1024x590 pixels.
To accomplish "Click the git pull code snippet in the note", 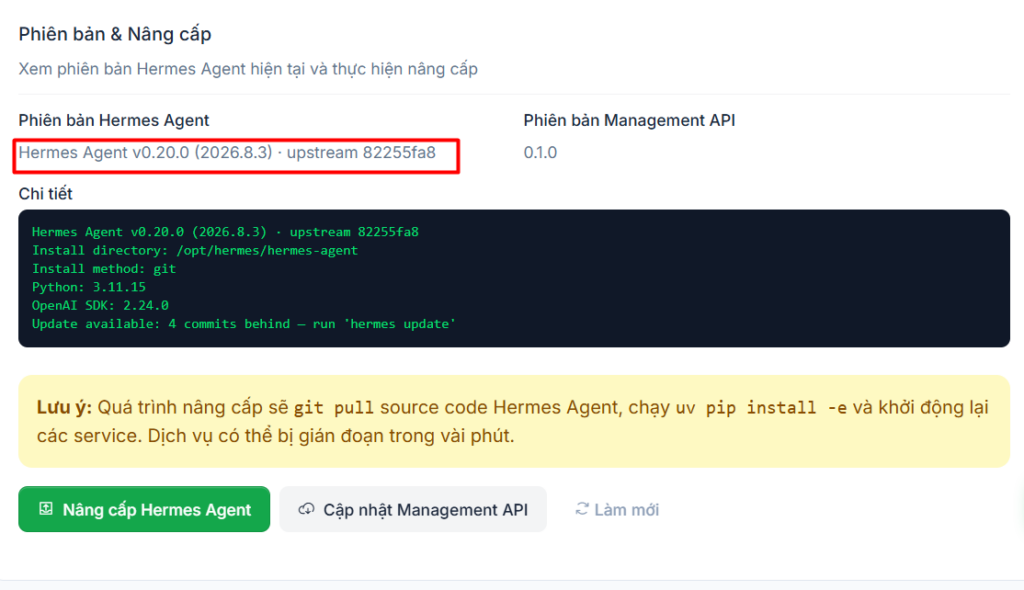I will [333, 408].
